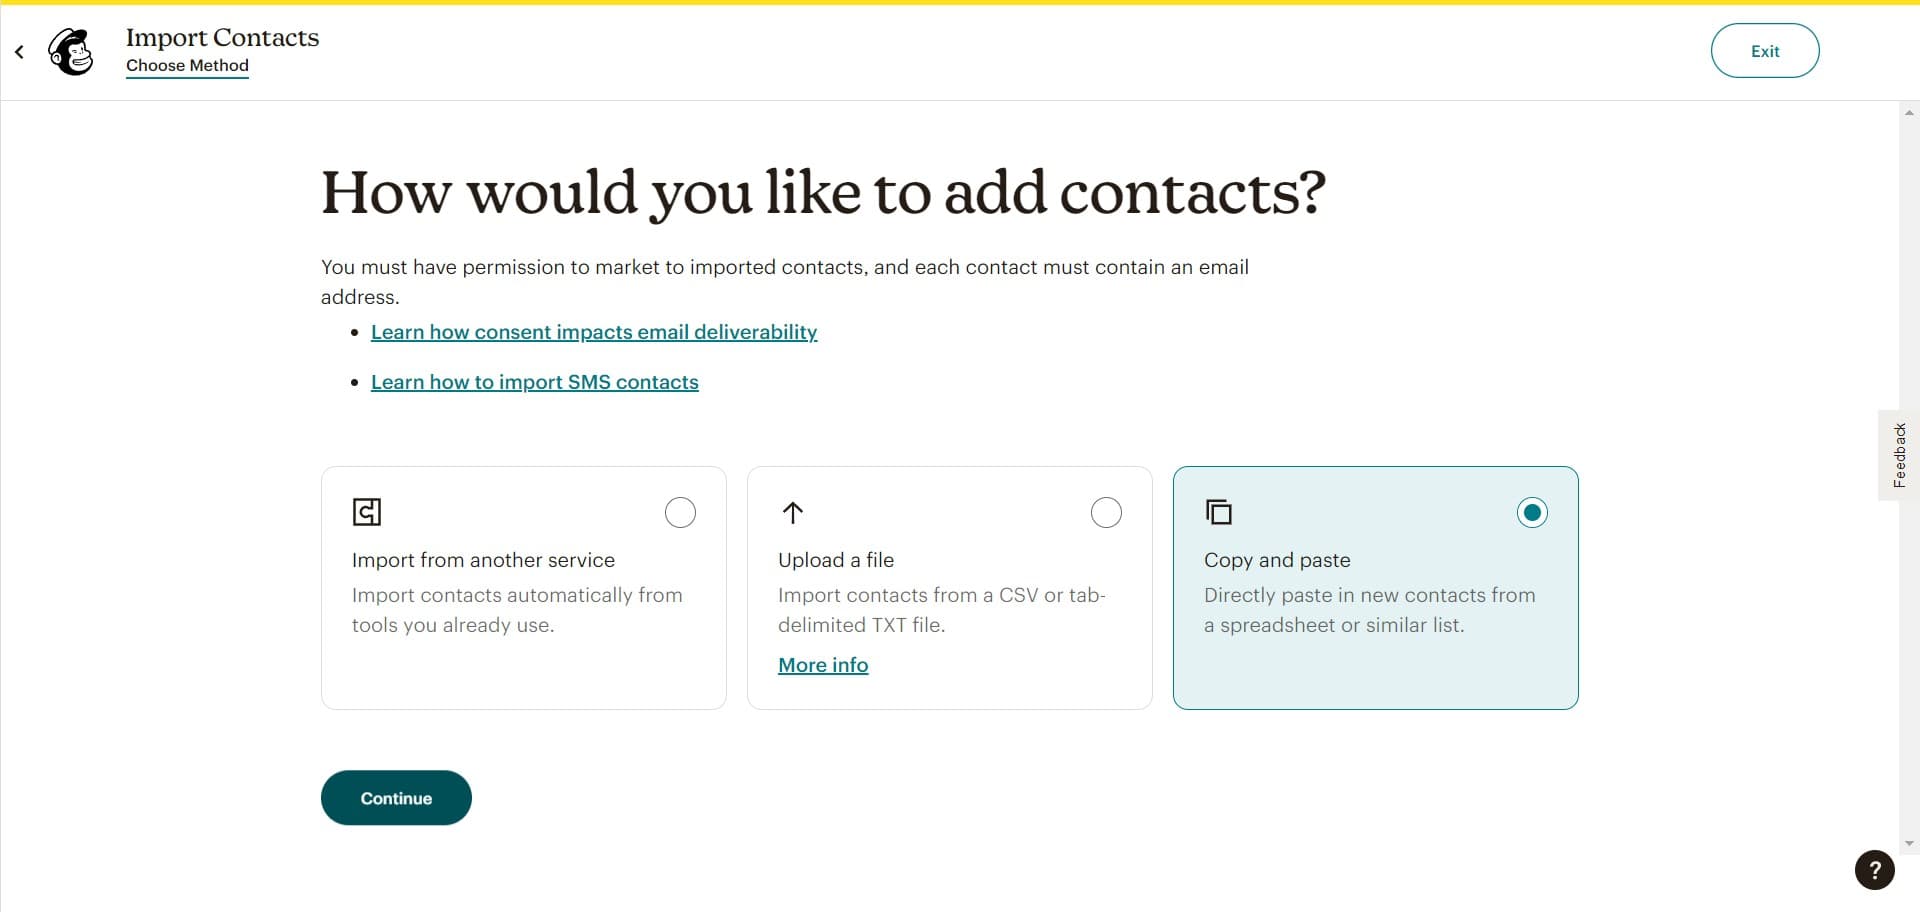Click More info under Upload a file
1920x912 pixels.
[x=823, y=665]
